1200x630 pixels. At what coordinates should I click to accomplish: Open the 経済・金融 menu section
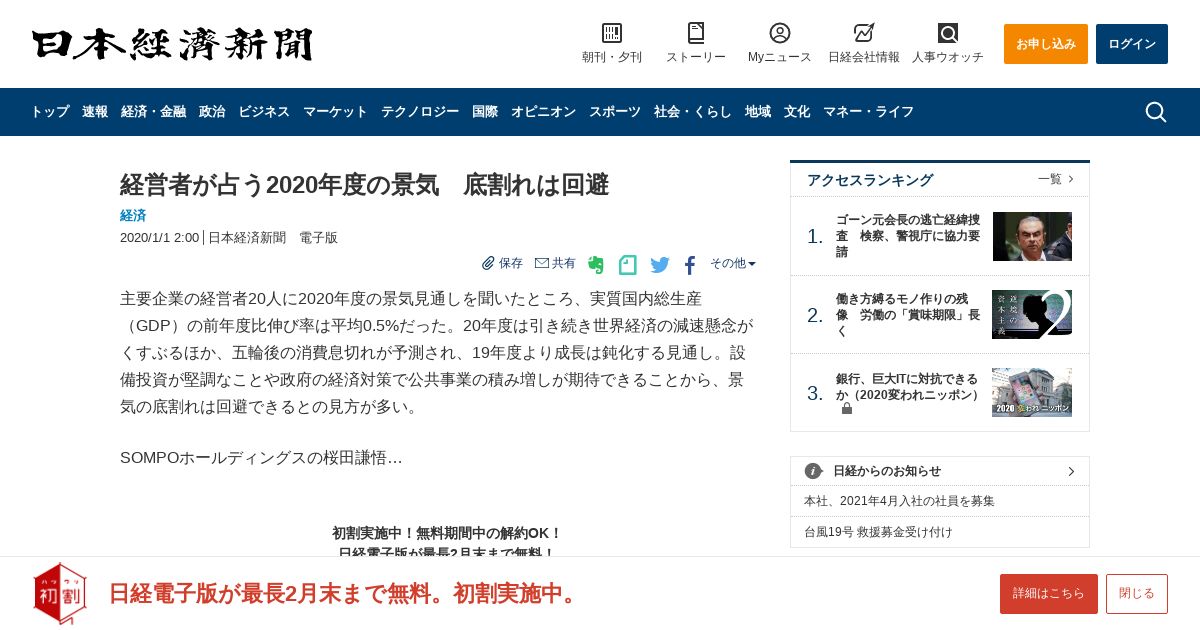pos(153,112)
